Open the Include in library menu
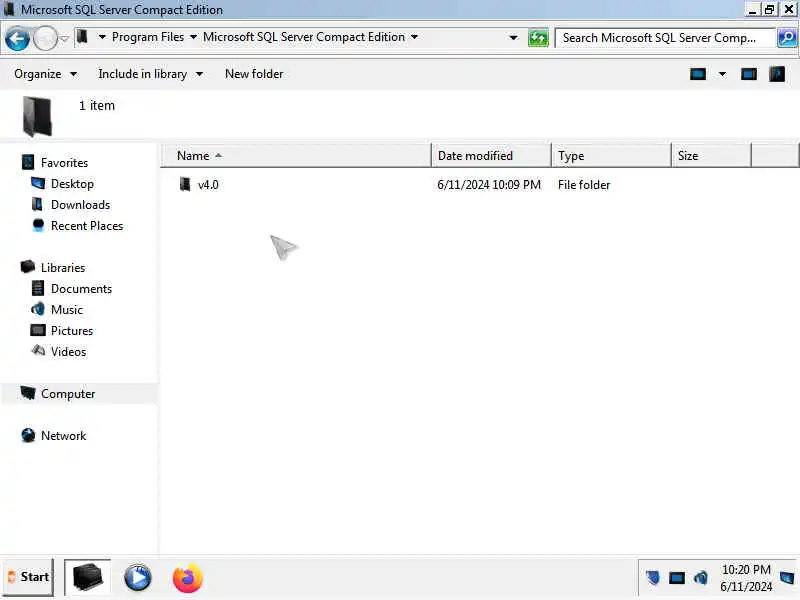Viewport: 800px width, 600px height. click(x=151, y=74)
